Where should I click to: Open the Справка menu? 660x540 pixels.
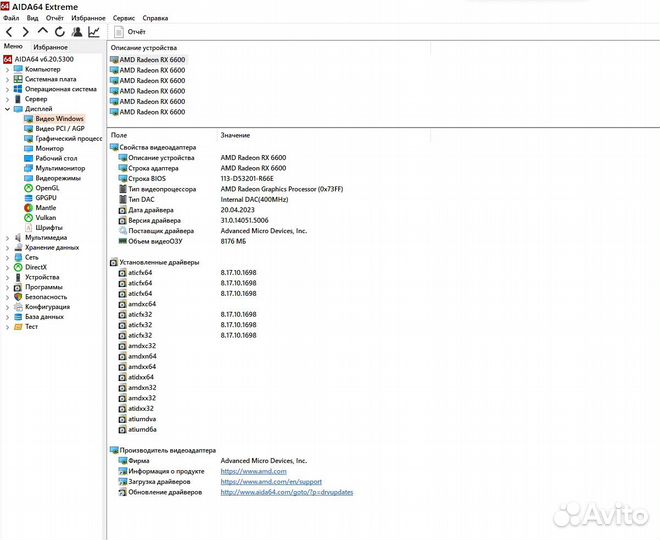(x=155, y=18)
